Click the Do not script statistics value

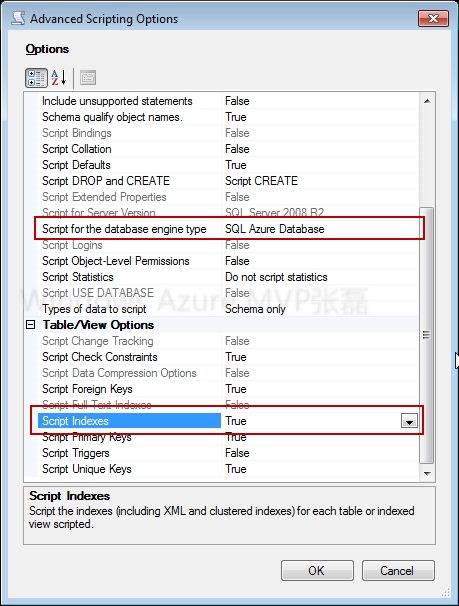tap(320, 277)
